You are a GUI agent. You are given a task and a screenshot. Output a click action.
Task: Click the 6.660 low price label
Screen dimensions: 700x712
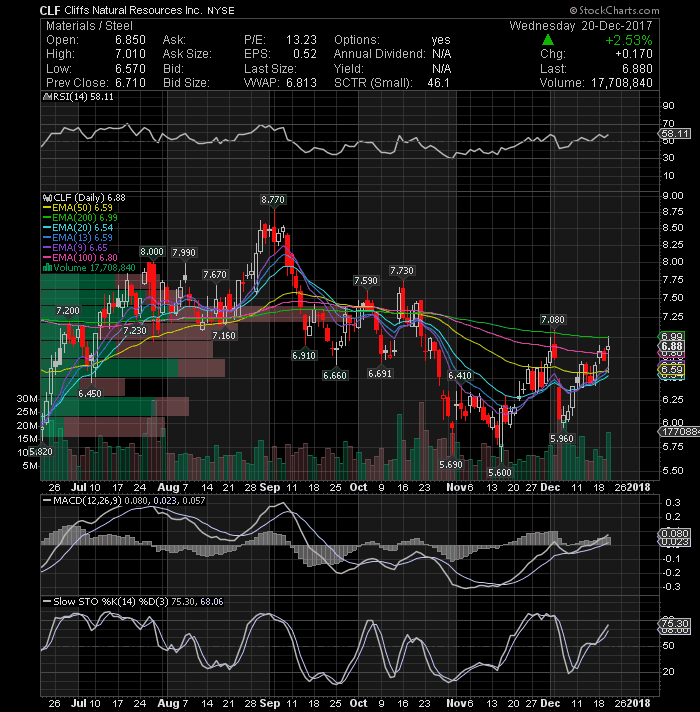335,376
